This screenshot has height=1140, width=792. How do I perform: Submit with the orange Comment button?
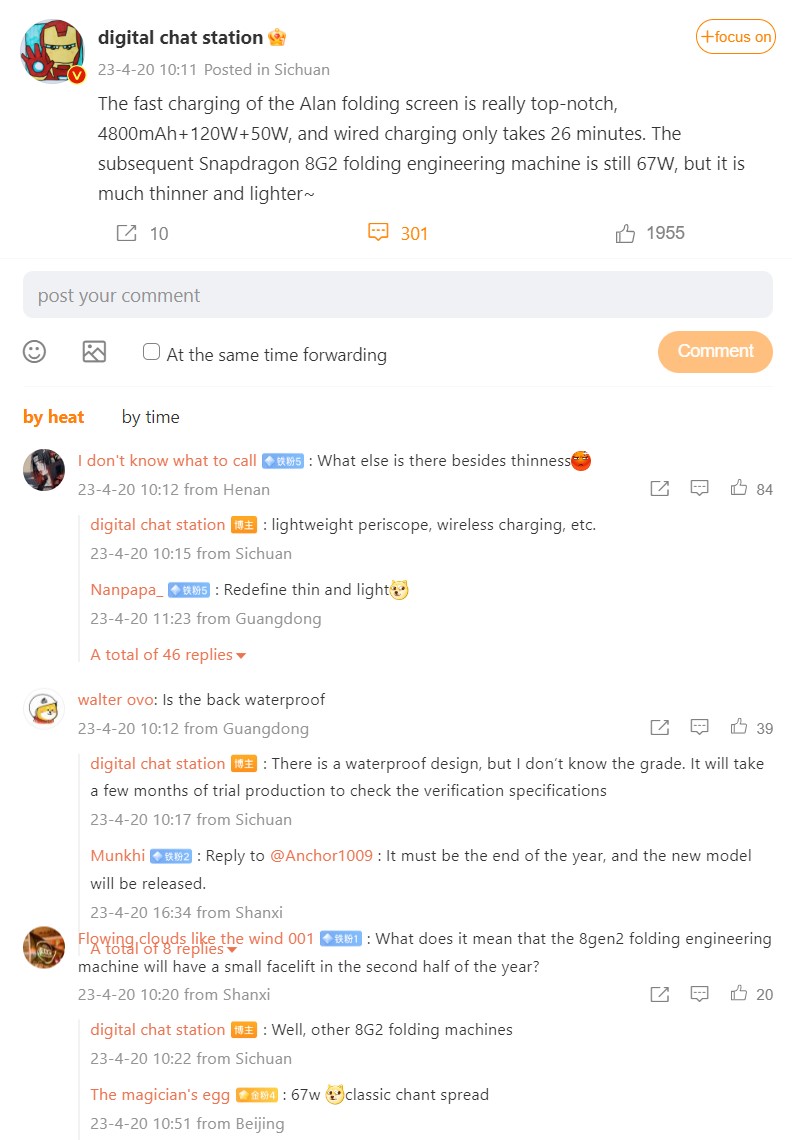pyautogui.click(x=715, y=351)
